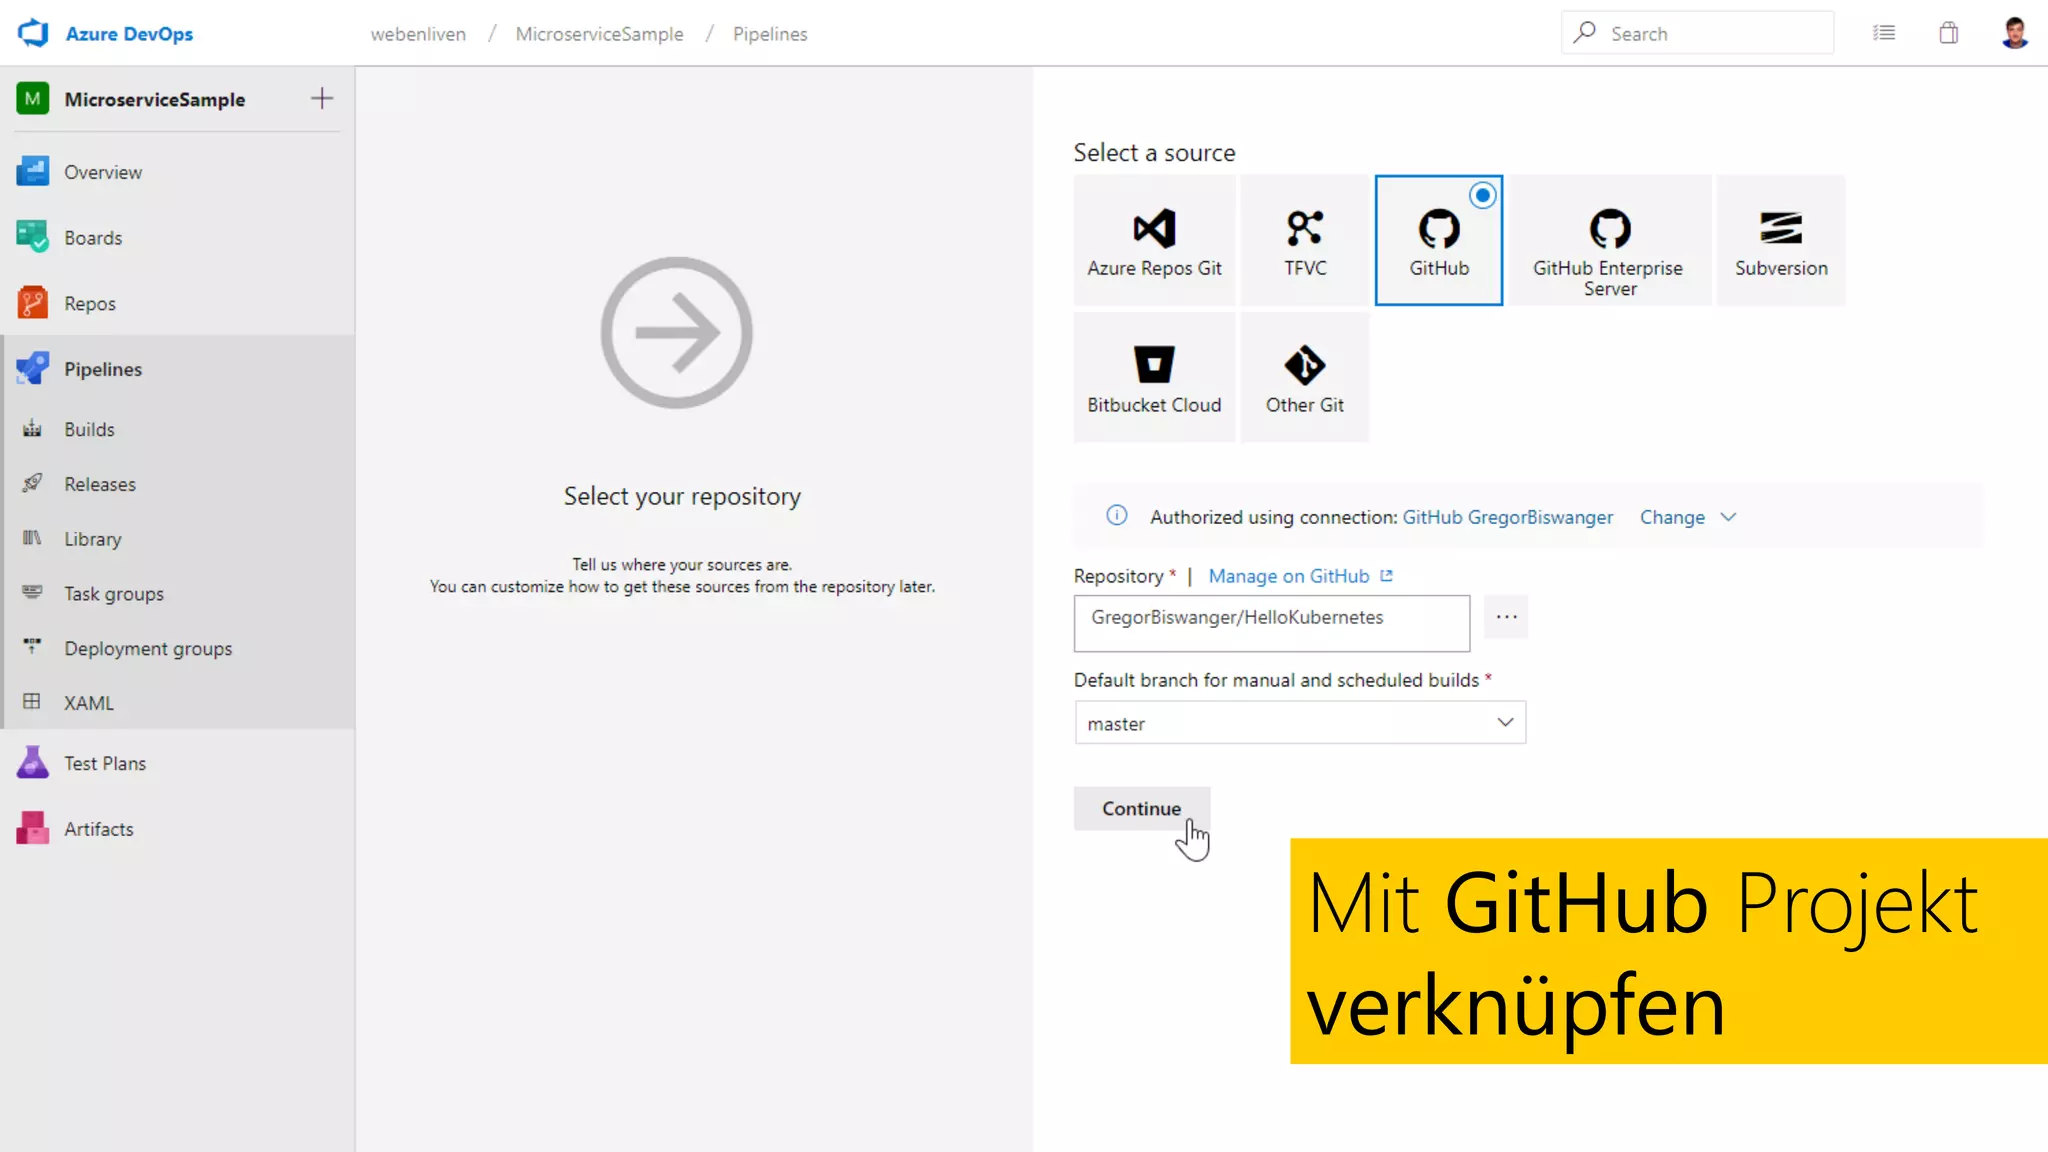Select Bitbucket Cloud source
This screenshot has height=1152, width=2048.
(x=1154, y=377)
